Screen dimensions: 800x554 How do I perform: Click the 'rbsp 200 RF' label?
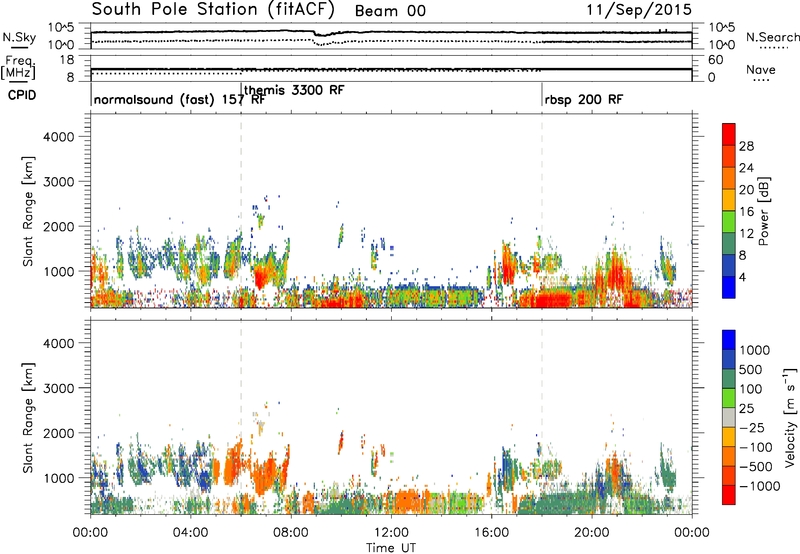(x=584, y=99)
